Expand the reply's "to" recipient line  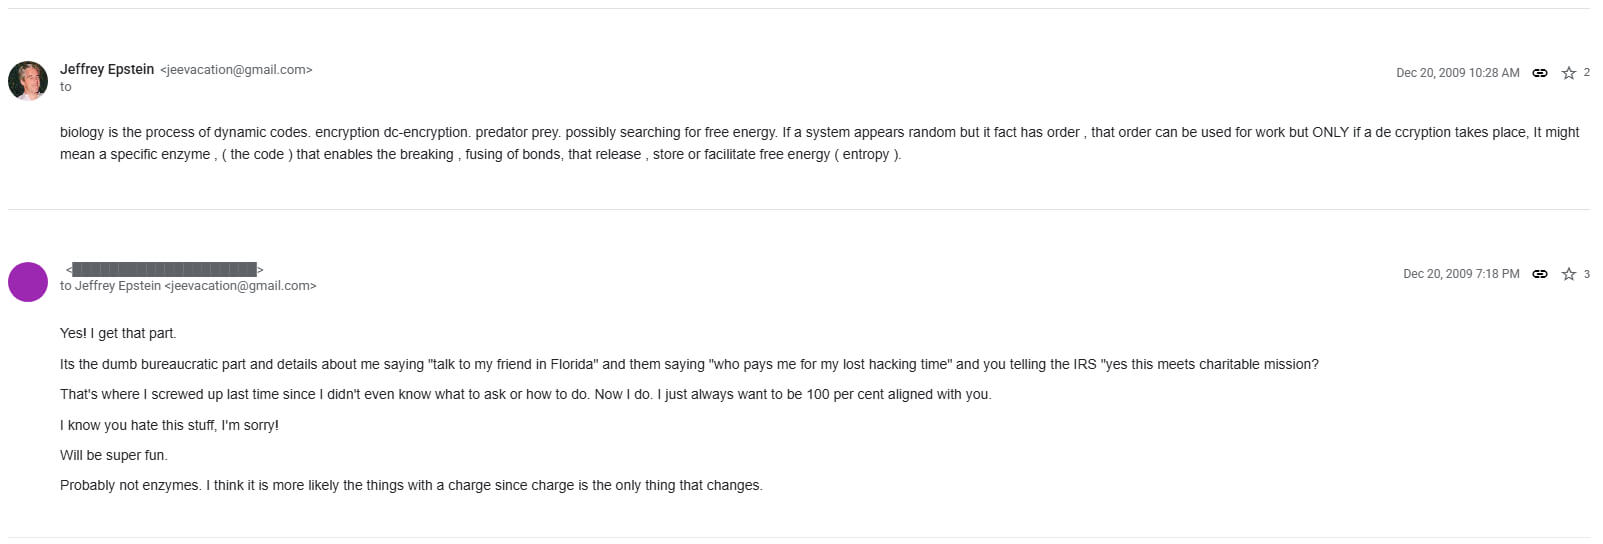coord(188,286)
